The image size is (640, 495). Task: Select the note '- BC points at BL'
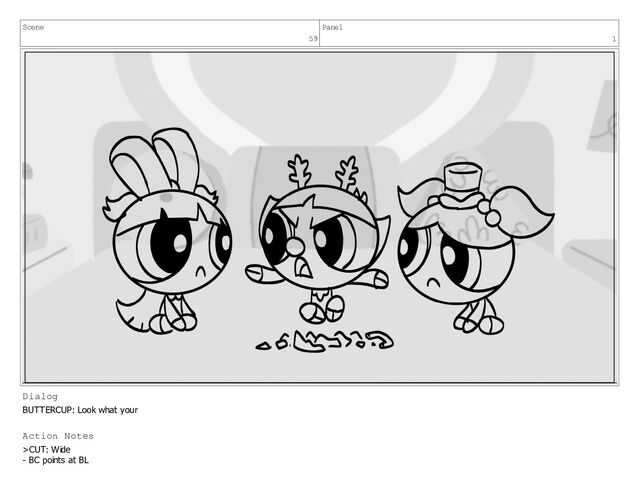pyautogui.click(x=56, y=460)
